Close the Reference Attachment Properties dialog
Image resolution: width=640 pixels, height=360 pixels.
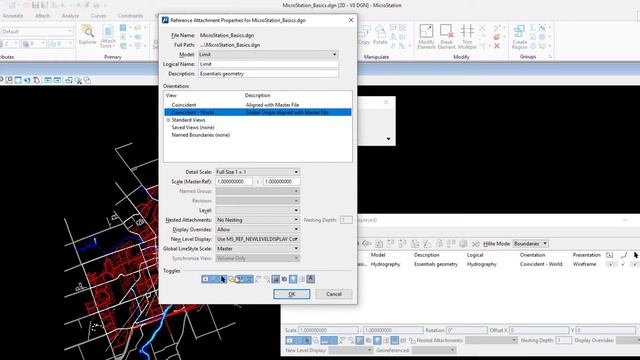point(351,20)
